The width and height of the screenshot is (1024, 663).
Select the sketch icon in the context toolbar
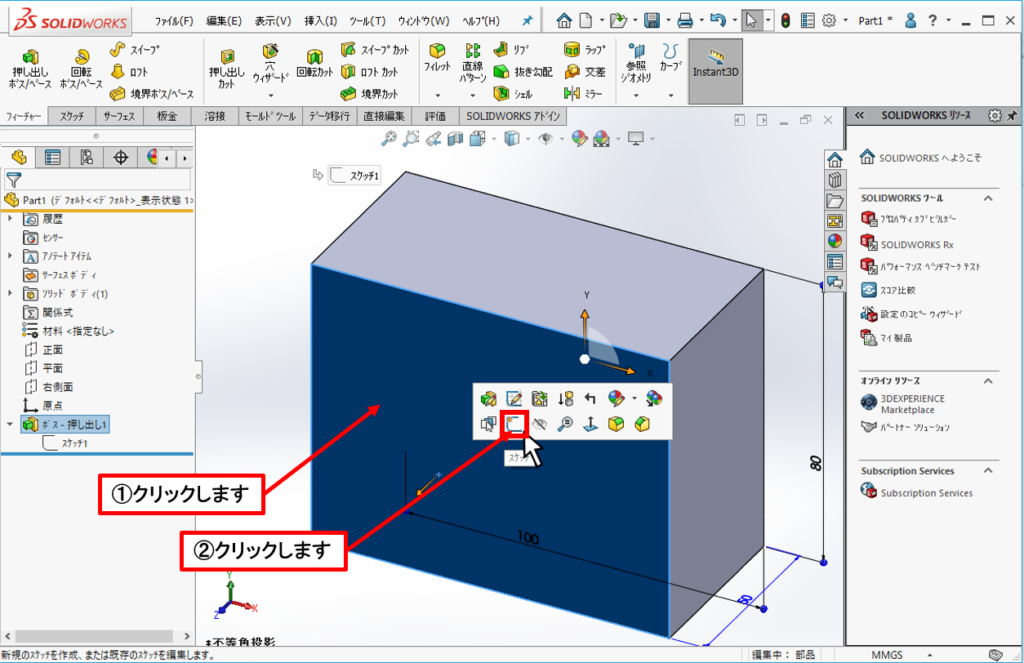click(513, 423)
